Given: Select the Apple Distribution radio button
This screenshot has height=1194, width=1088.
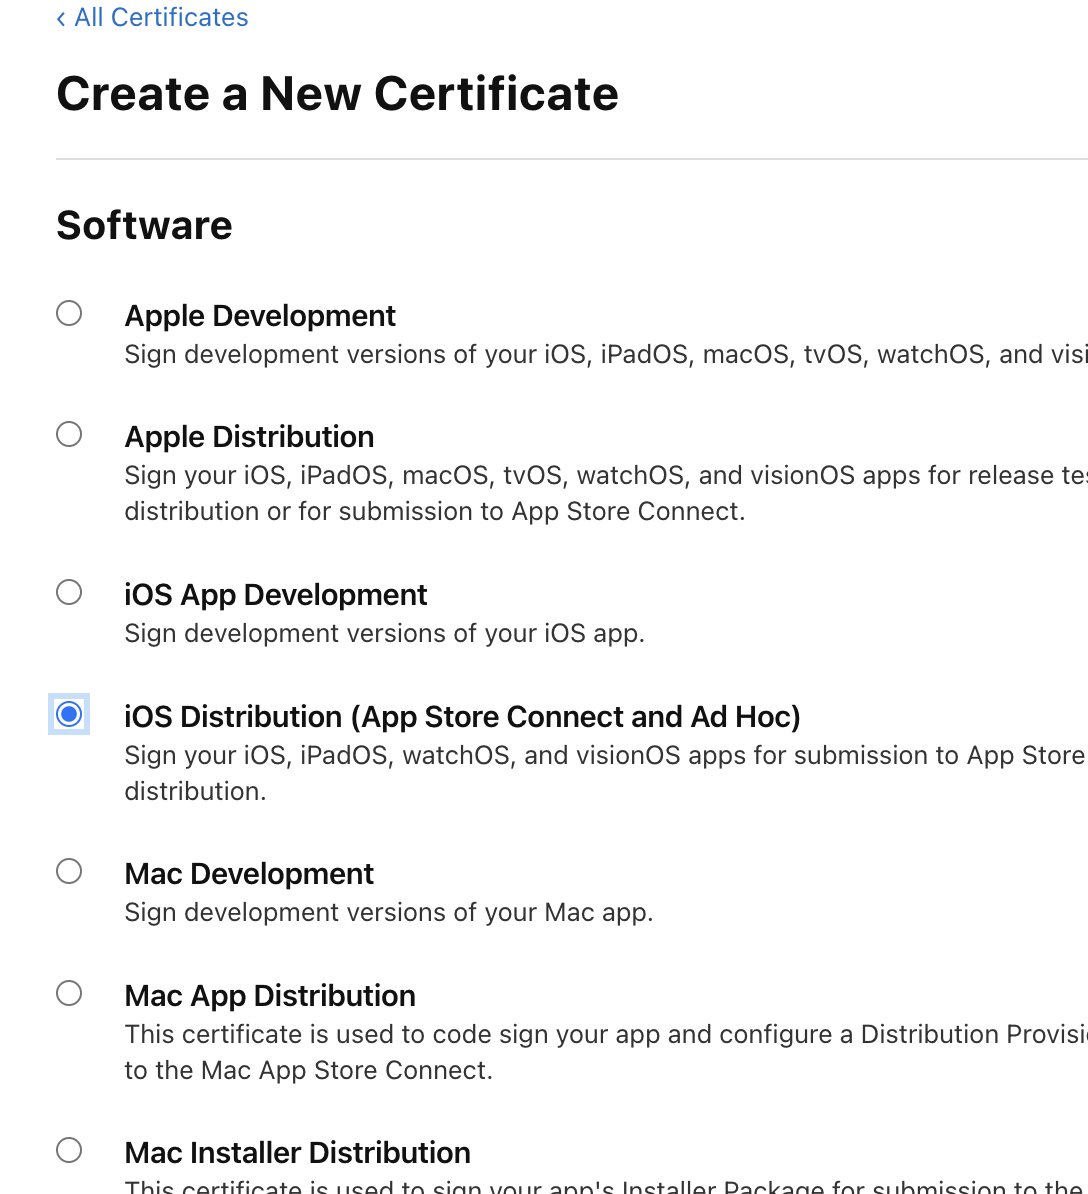Looking at the screenshot, I should 69,434.
